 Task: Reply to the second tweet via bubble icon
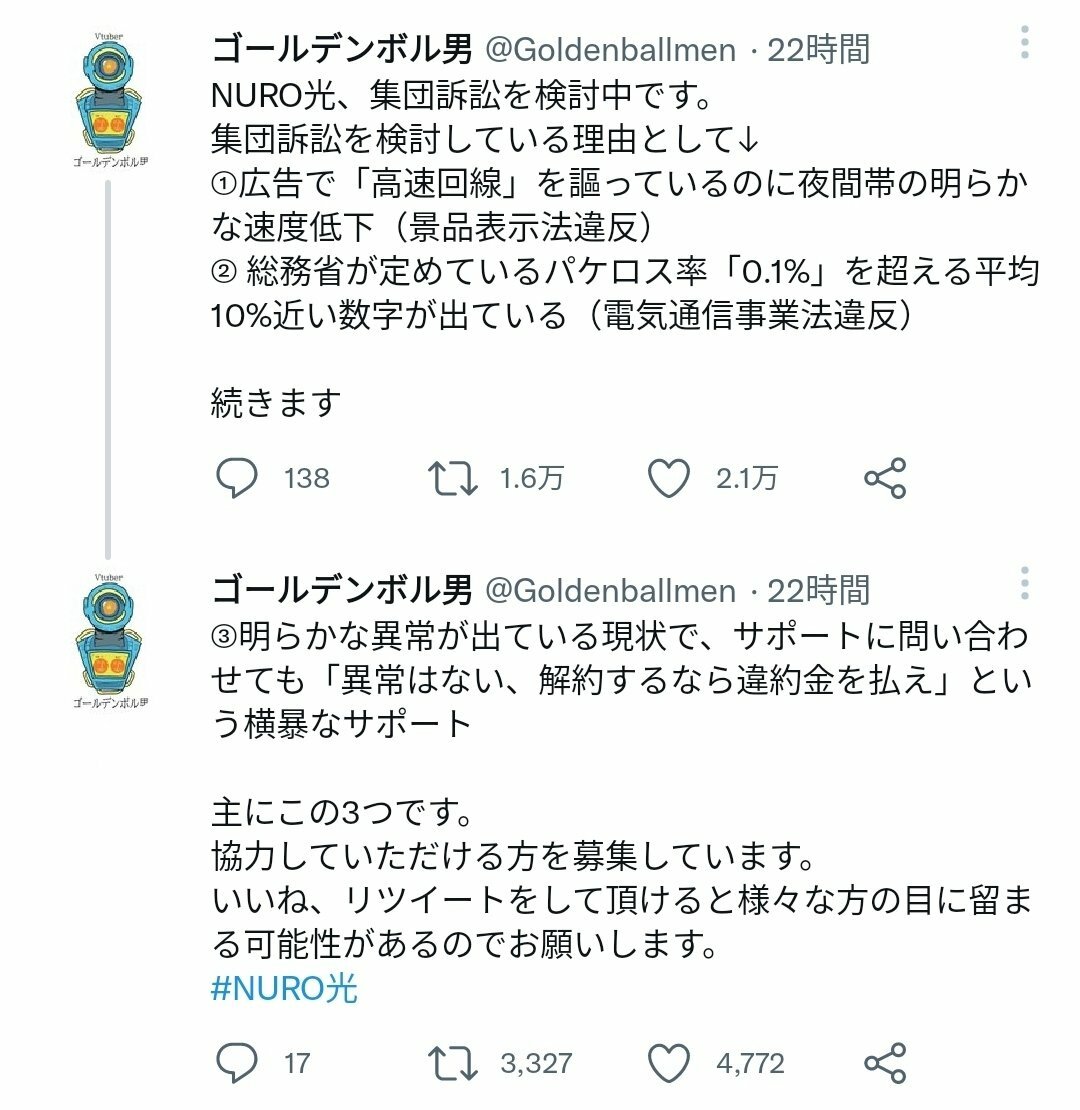coord(237,1063)
